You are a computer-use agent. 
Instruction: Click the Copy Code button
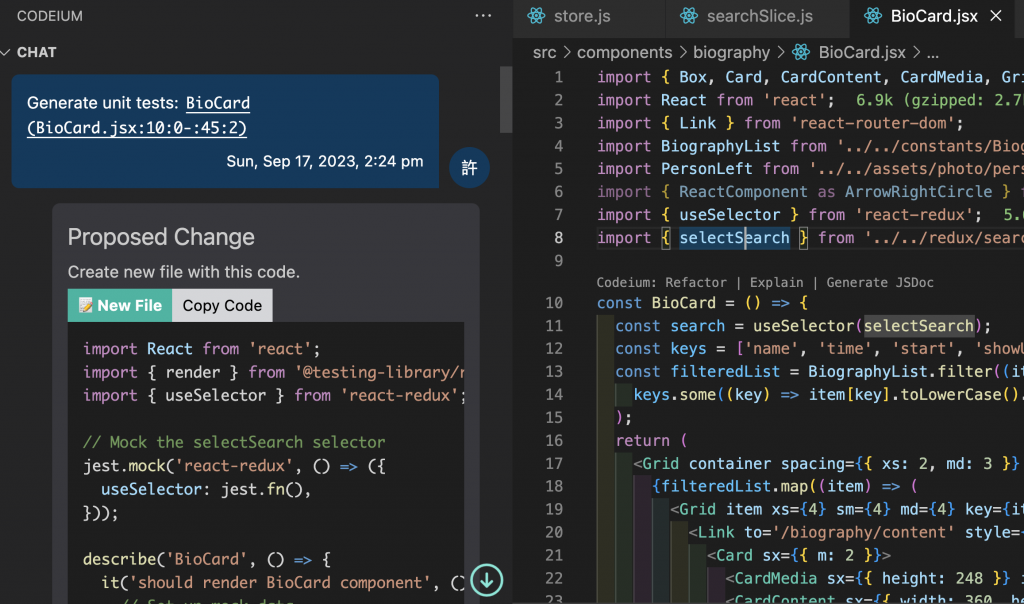tap(222, 306)
